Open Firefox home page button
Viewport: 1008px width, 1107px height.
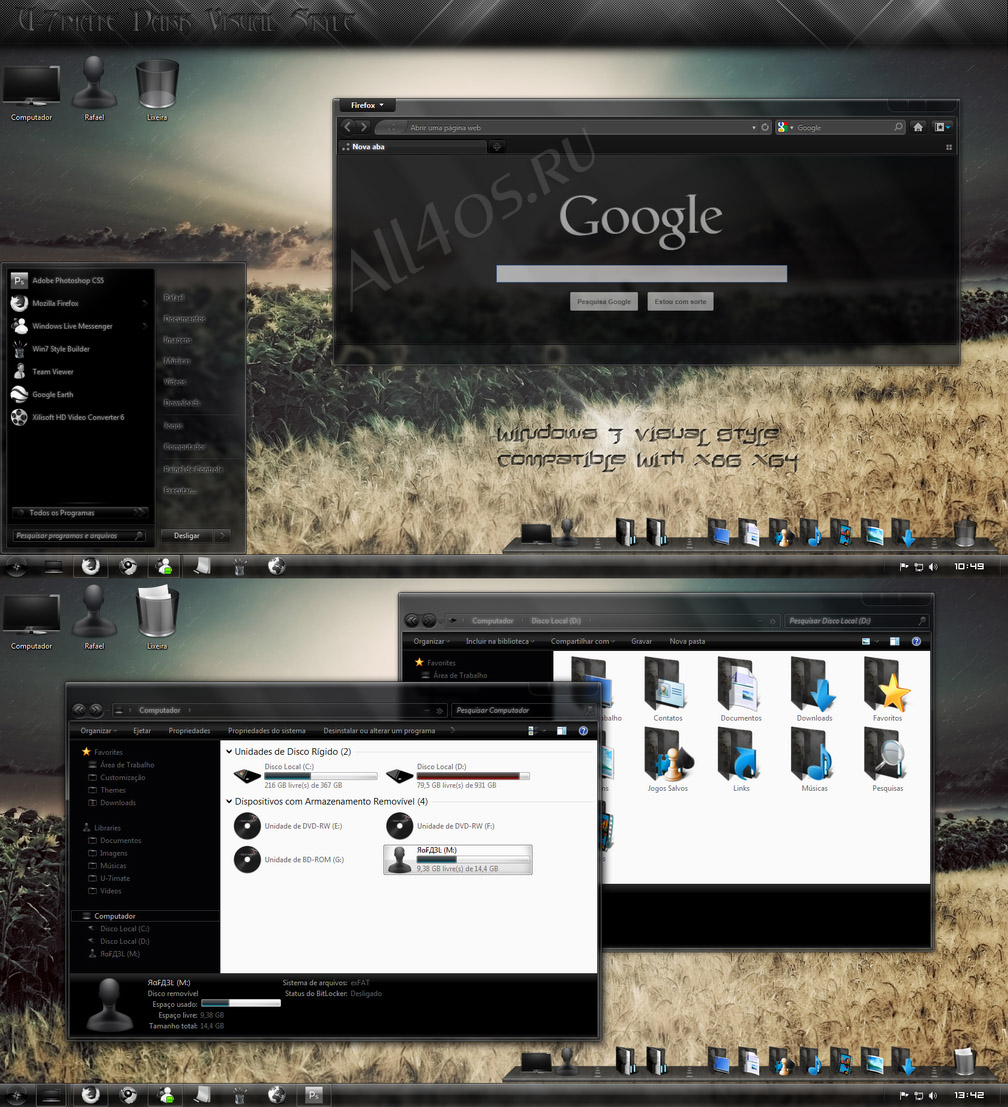pyautogui.click(x=918, y=127)
